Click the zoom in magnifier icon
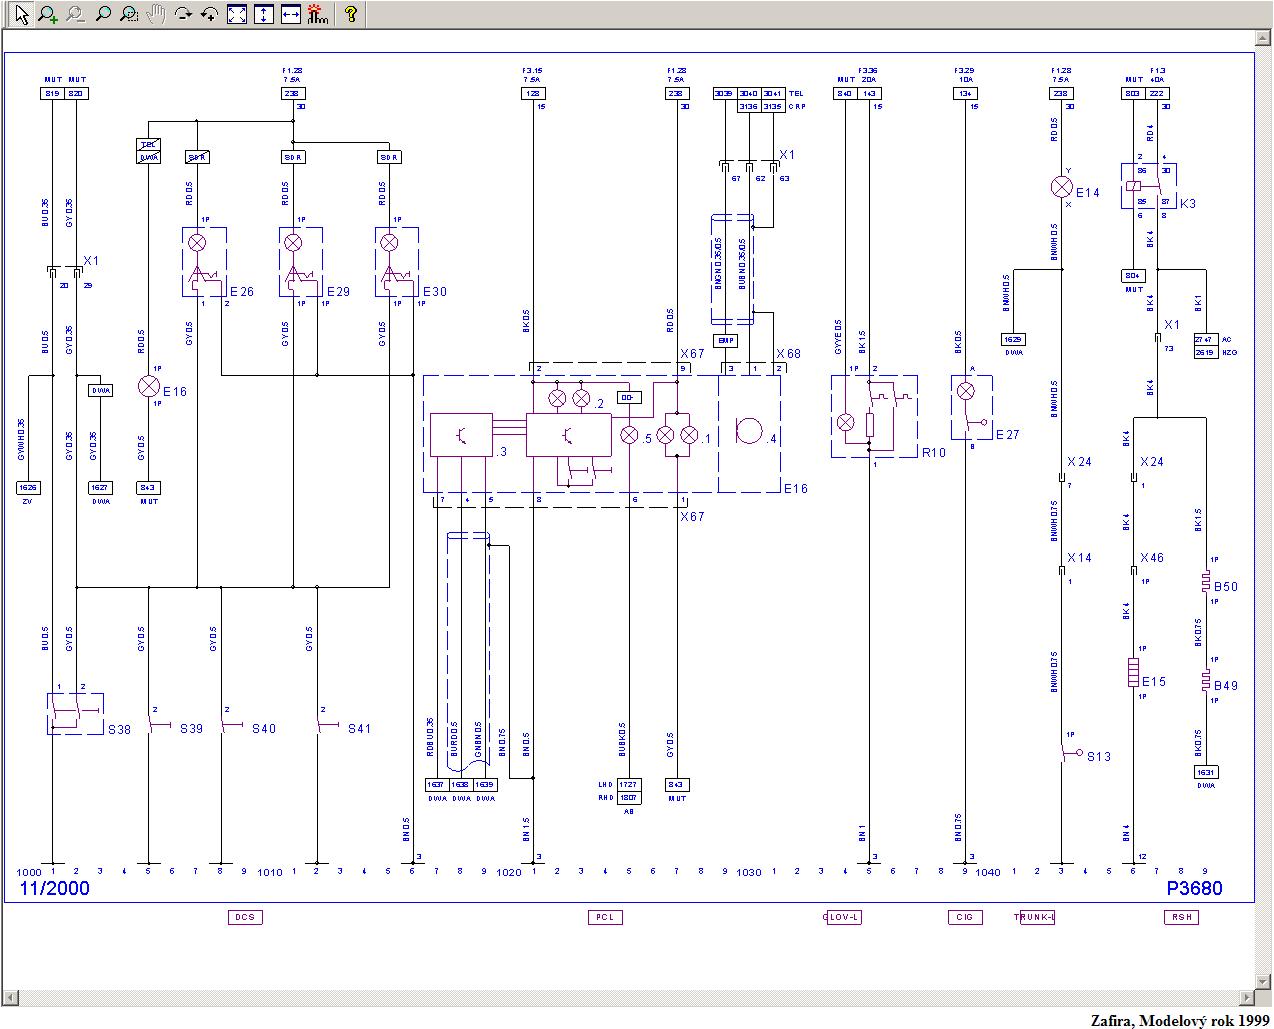The height and width of the screenshot is (1029, 1274). tap(48, 14)
